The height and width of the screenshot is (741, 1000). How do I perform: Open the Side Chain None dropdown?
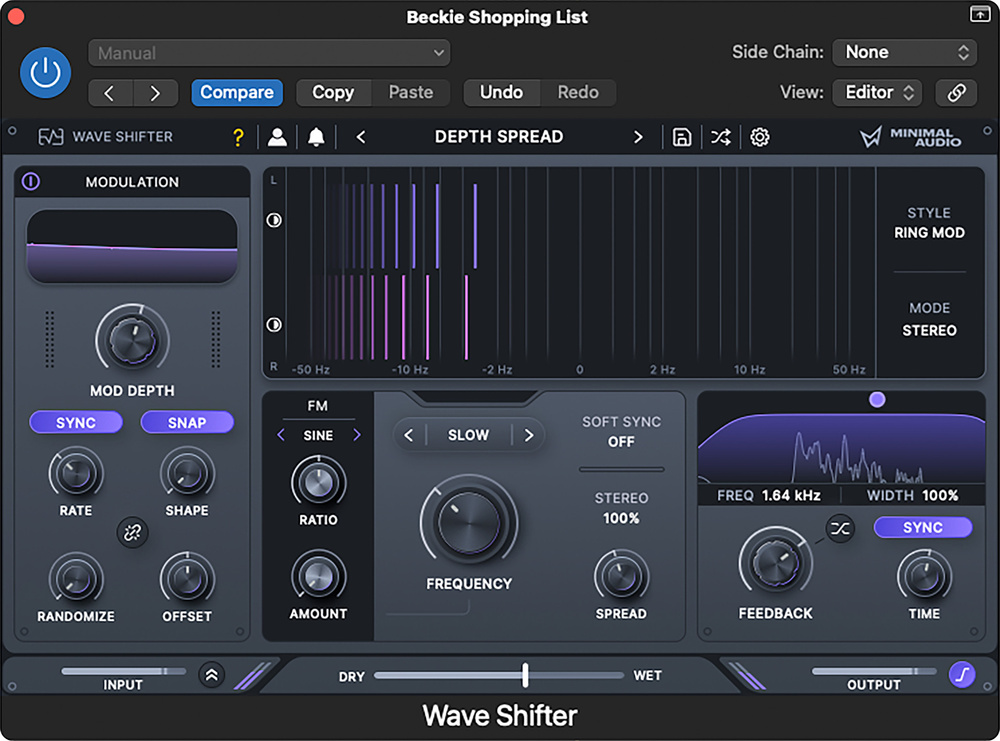904,52
